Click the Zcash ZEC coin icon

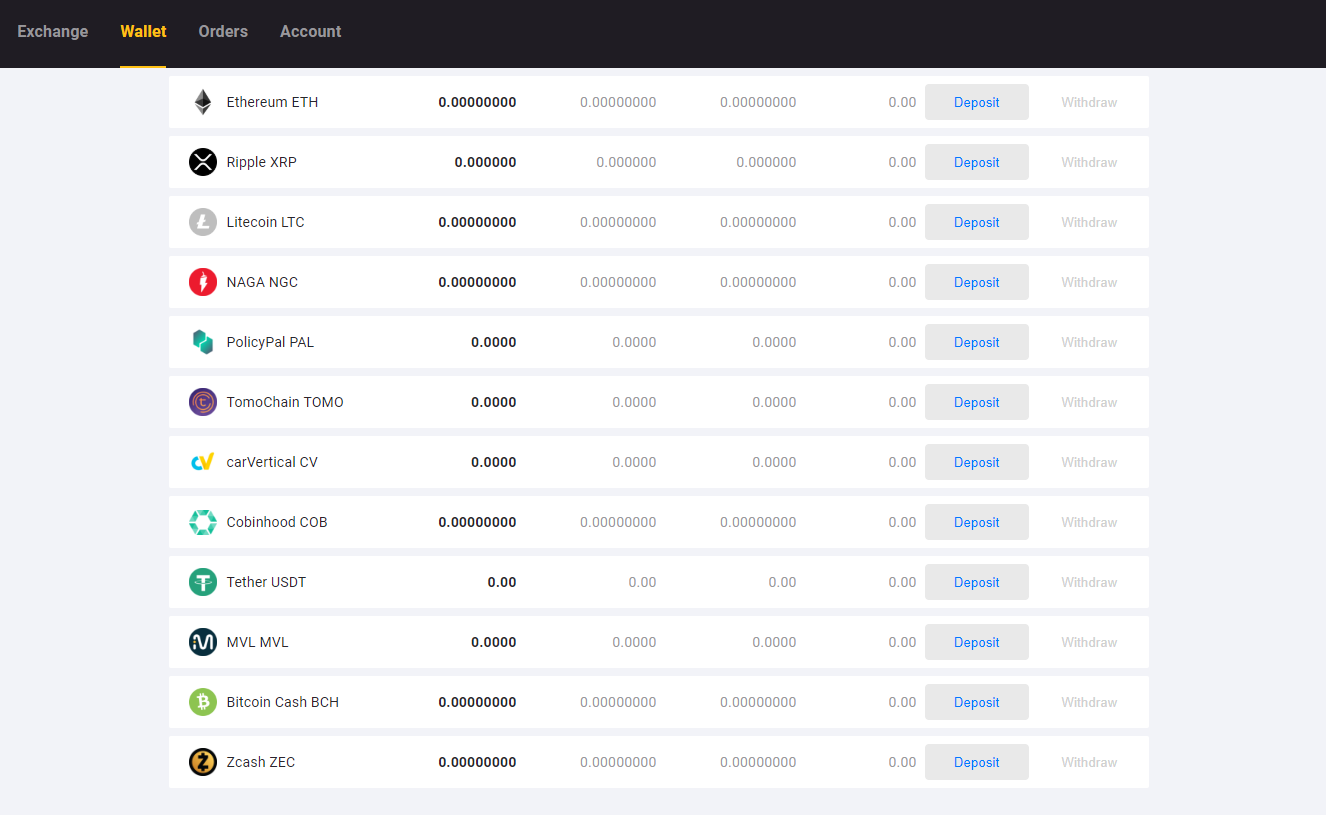tap(203, 761)
